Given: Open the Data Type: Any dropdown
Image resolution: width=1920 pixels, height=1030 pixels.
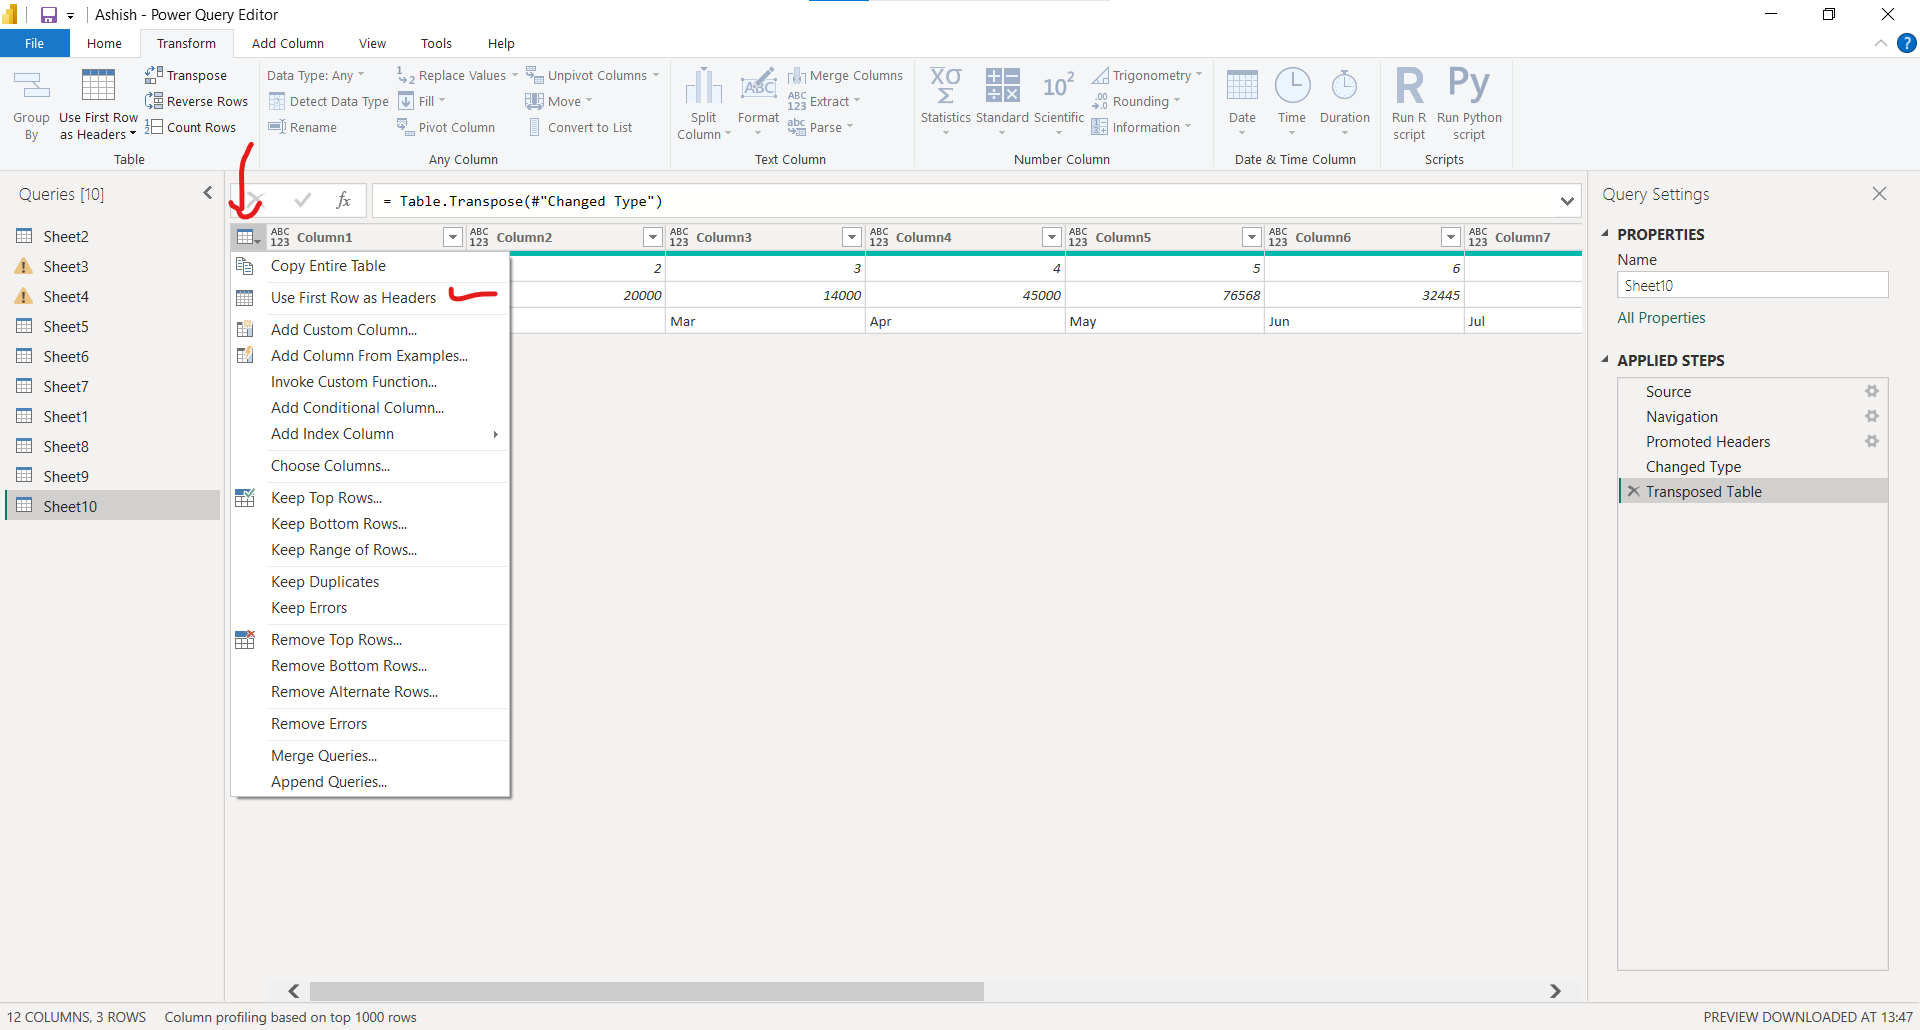Looking at the screenshot, I should (315, 75).
